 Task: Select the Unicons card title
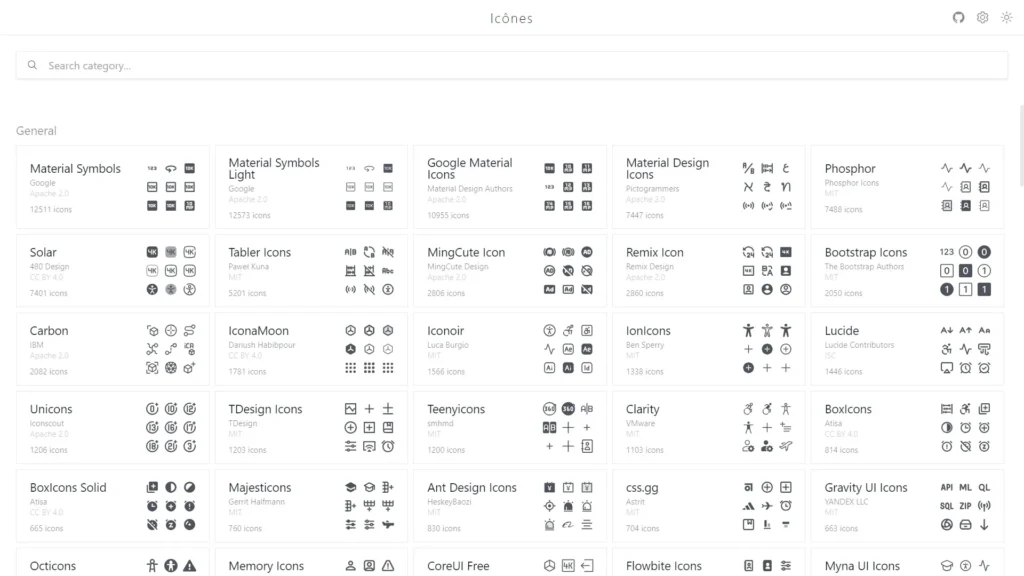51,409
